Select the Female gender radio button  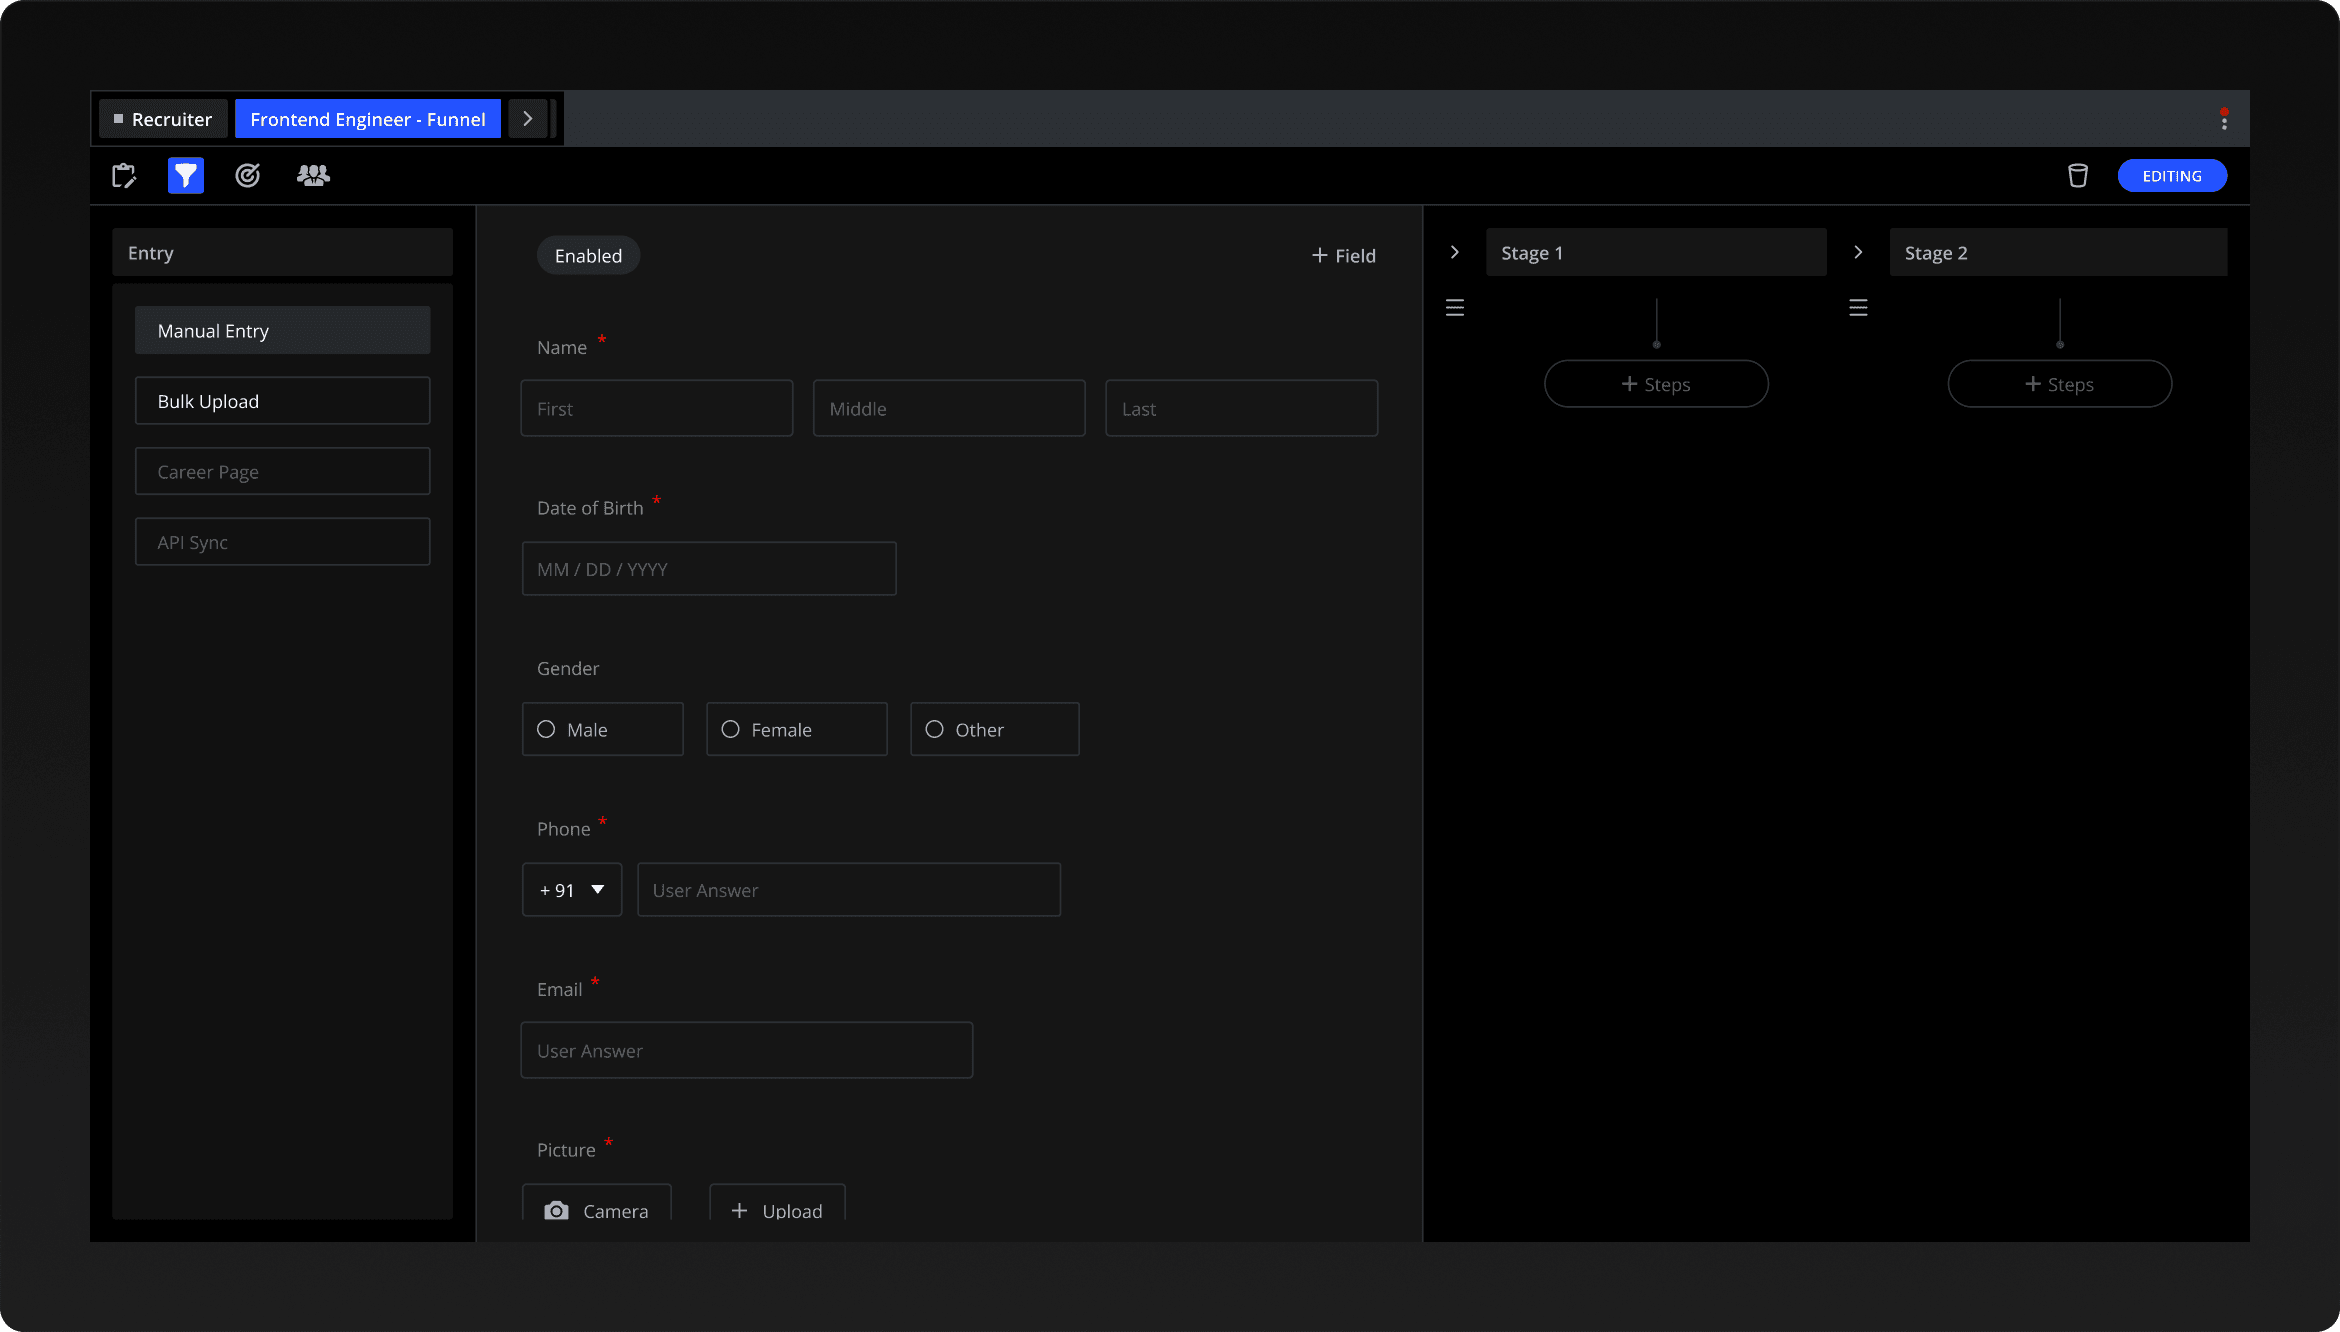(x=731, y=729)
